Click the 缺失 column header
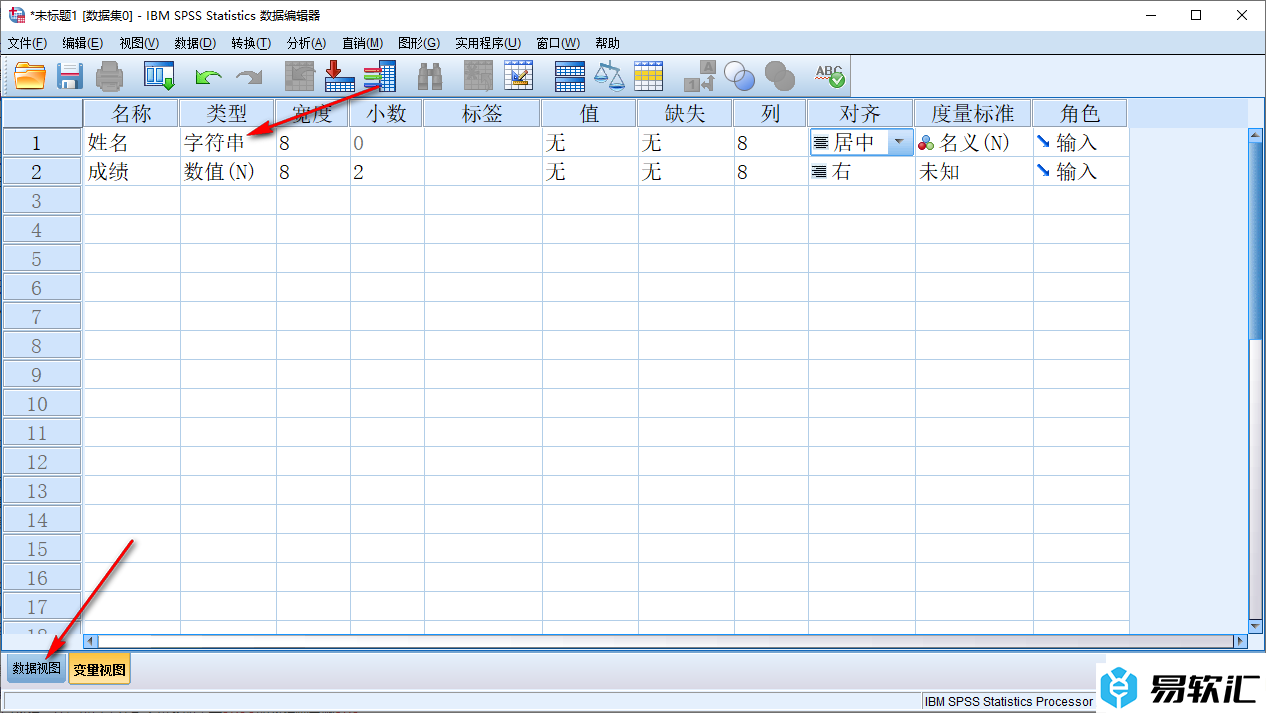This screenshot has height=713, width=1266. (x=685, y=113)
